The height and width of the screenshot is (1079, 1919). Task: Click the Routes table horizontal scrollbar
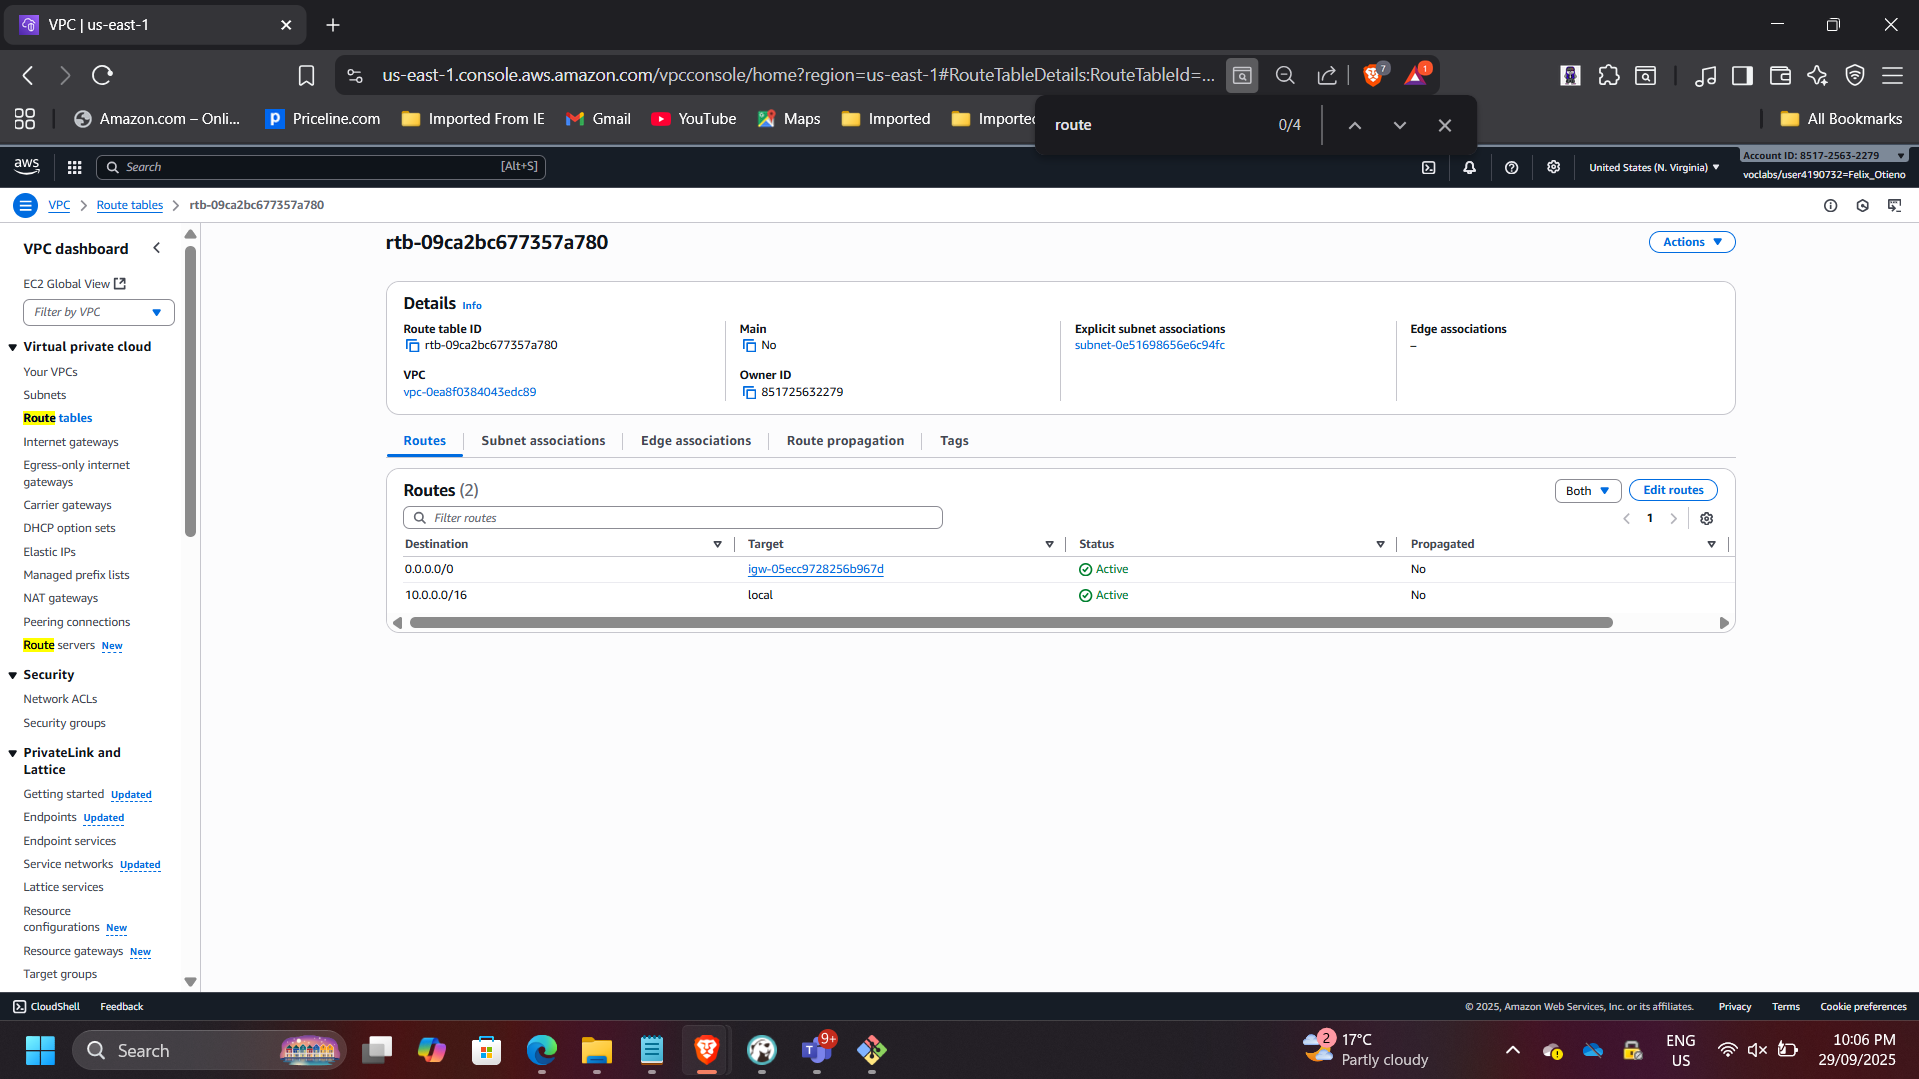coord(1010,623)
